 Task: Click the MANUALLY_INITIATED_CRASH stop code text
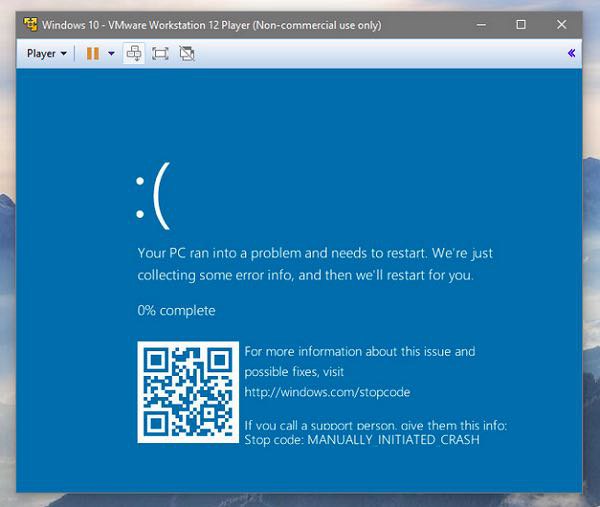point(393,440)
